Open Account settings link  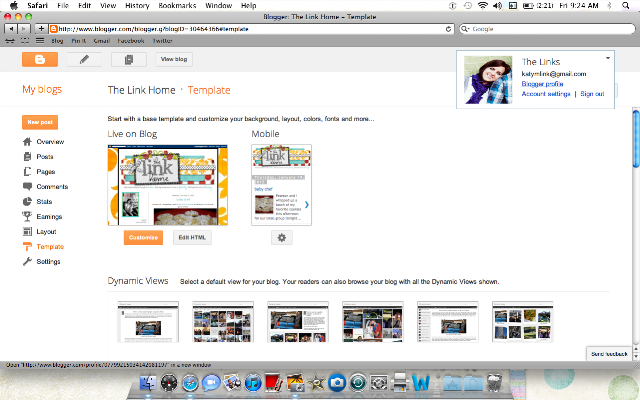(x=546, y=94)
